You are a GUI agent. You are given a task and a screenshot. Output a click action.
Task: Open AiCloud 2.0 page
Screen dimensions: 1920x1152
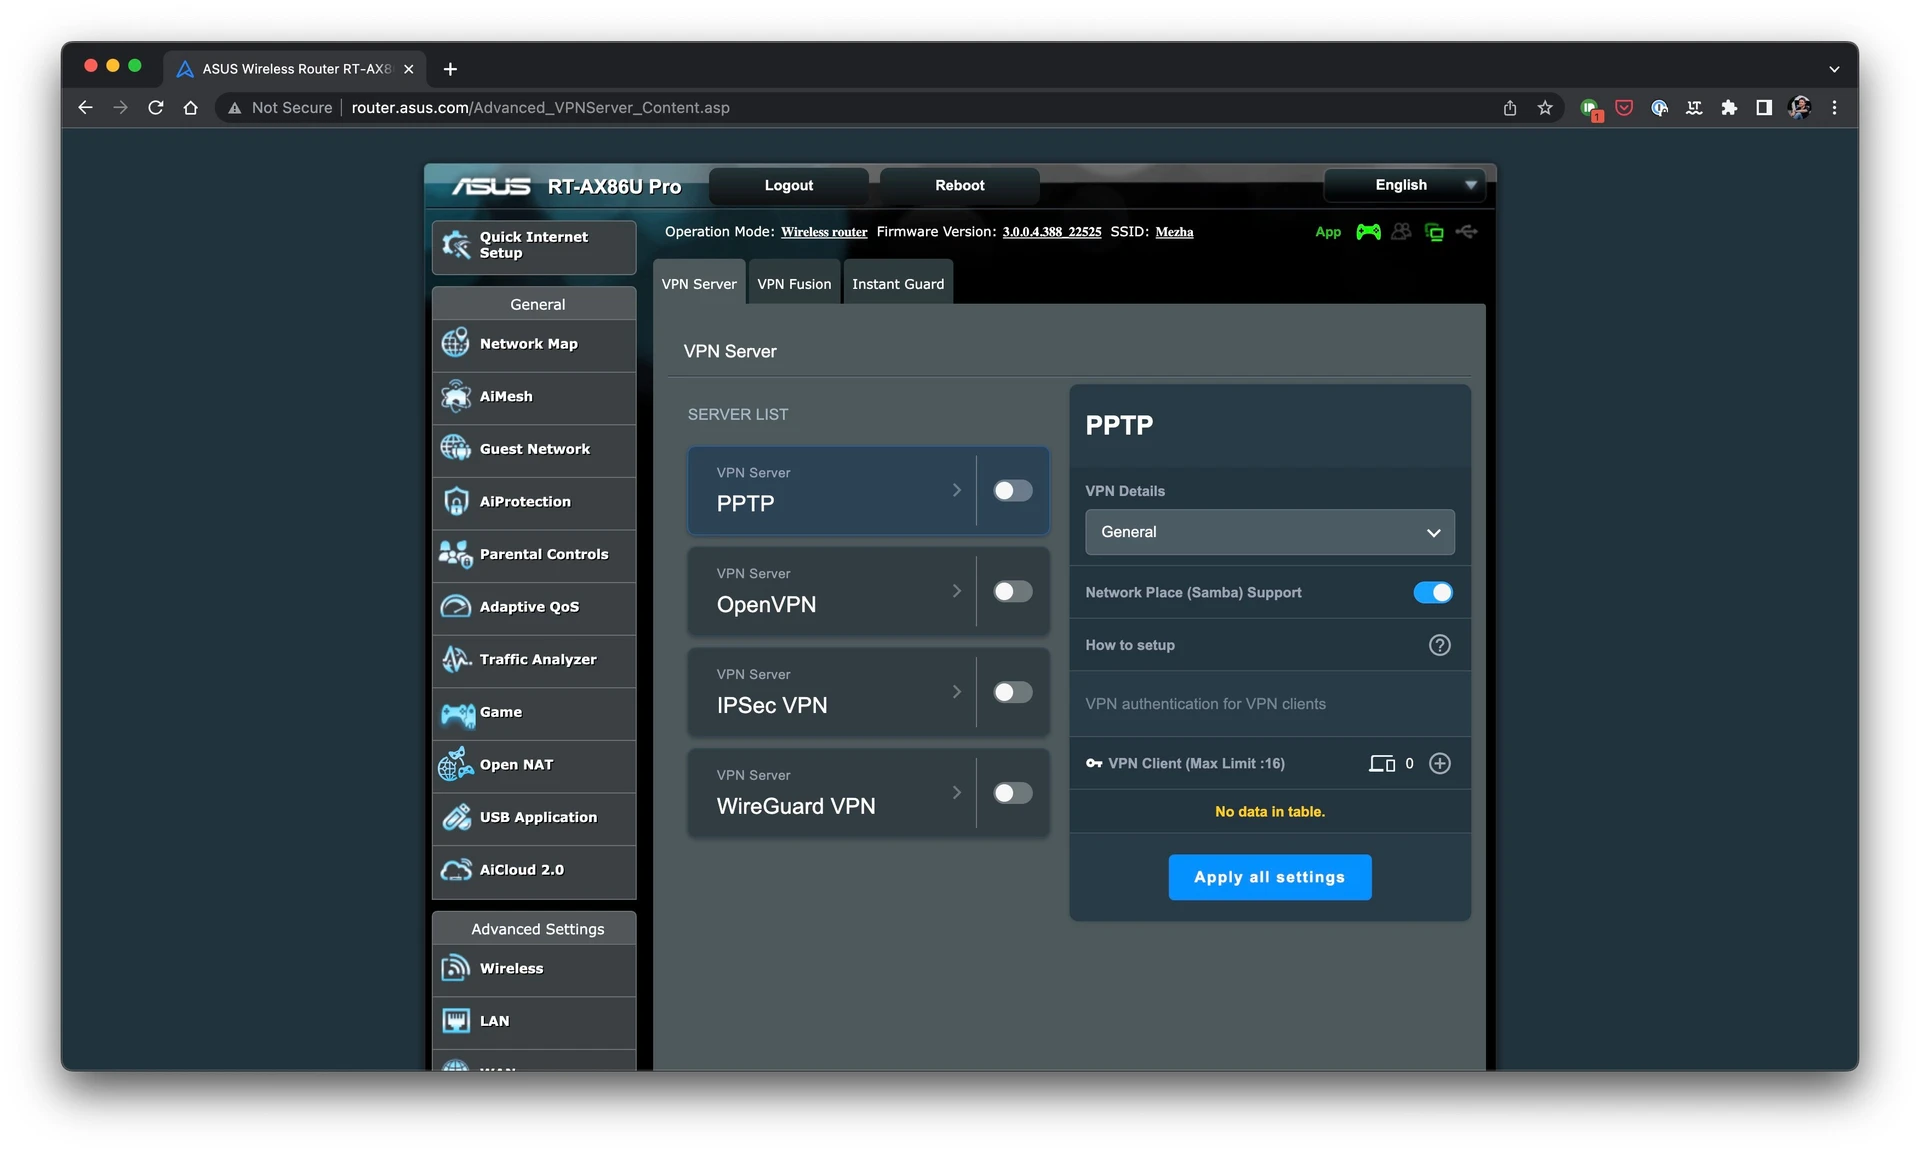534,870
